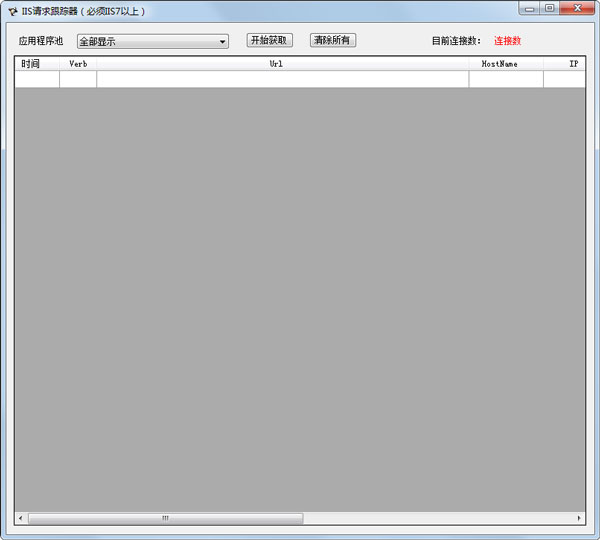Close the IIS请求跟踪器 window
This screenshot has width=600, height=540.
[576, 8]
